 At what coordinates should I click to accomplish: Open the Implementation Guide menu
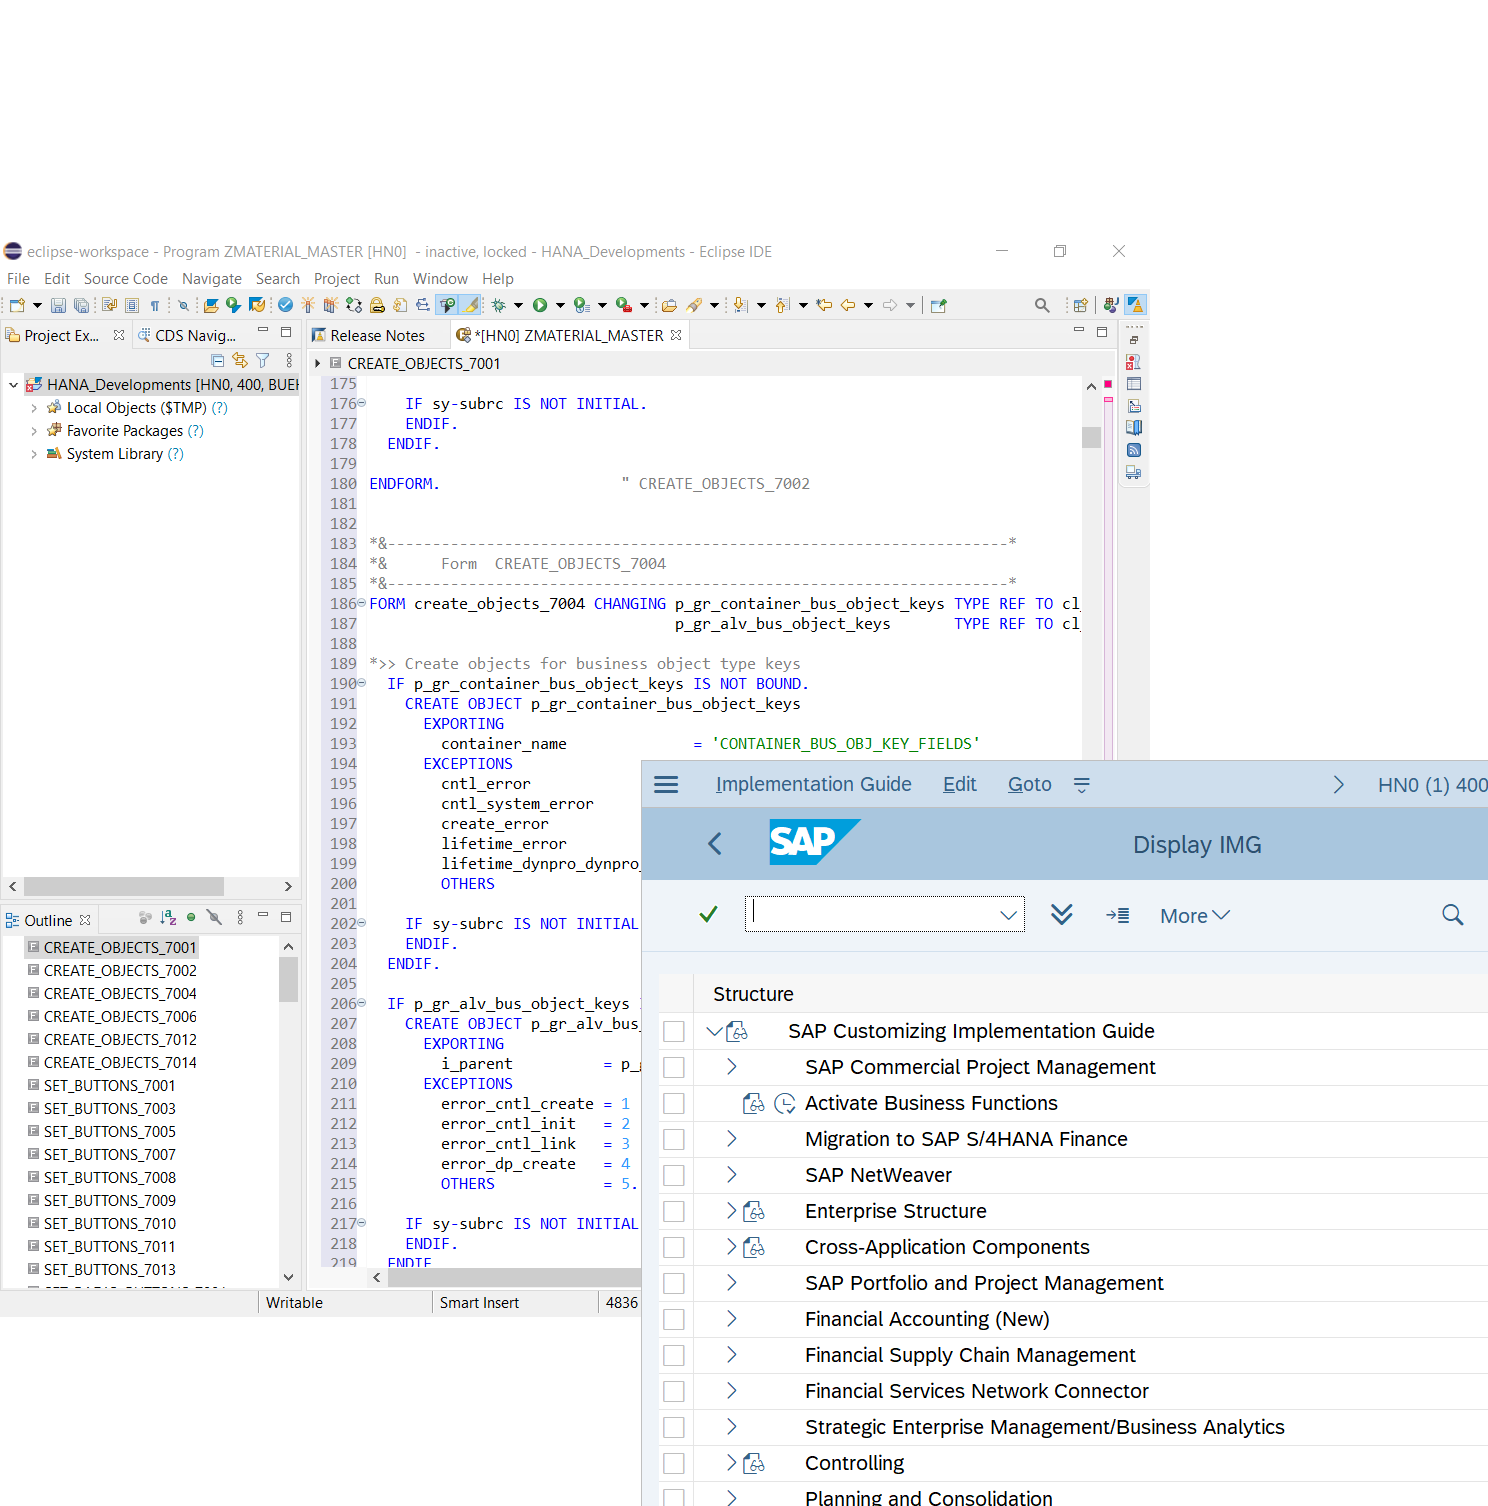coord(813,785)
